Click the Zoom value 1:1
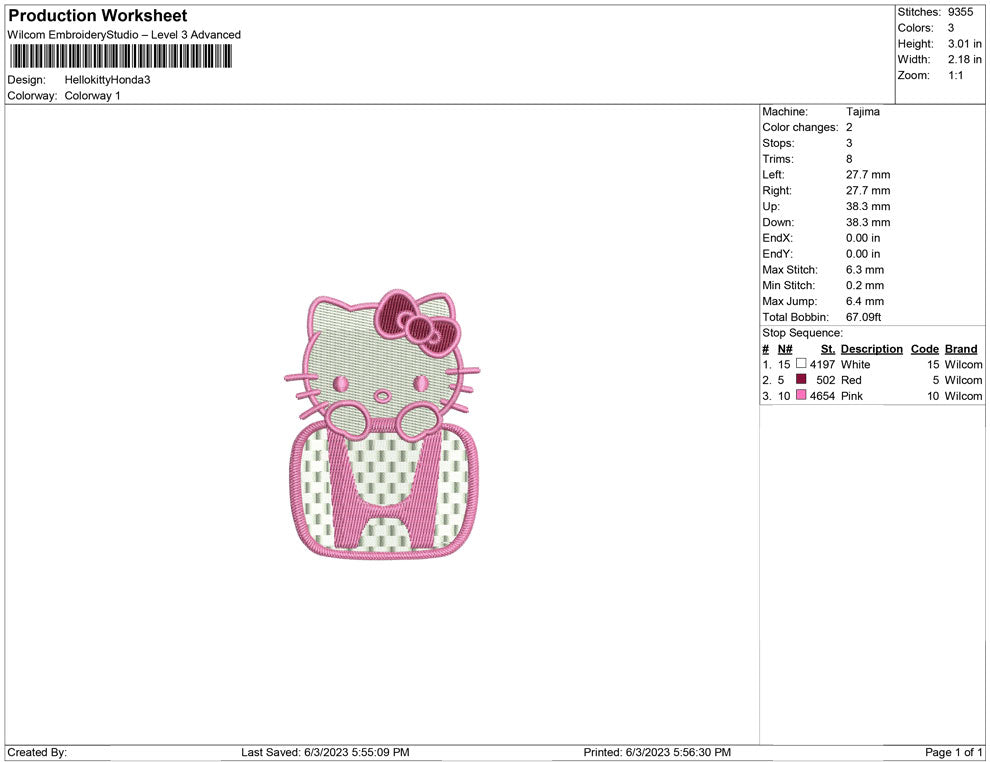Image resolution: width=990 pixels, height=762 pixels. (956, 75)
